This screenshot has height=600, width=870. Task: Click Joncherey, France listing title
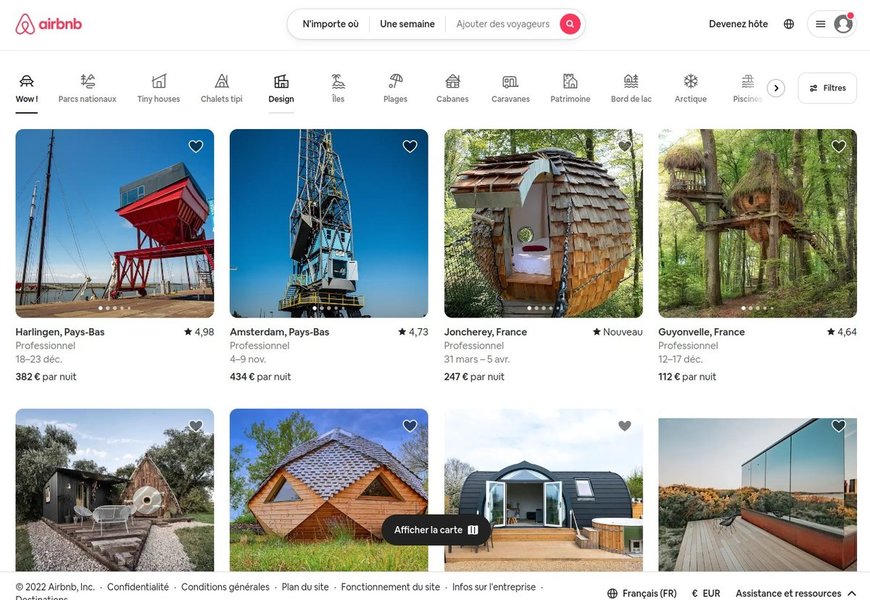pos(485,332)
